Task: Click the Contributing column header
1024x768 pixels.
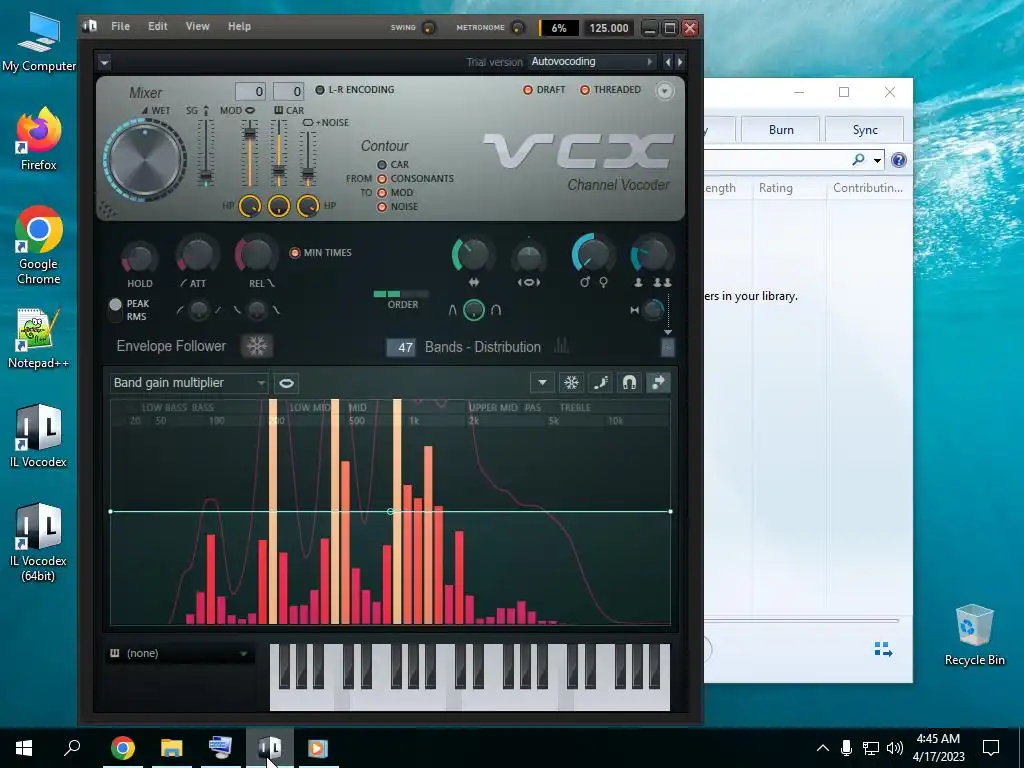Action: 868,188
